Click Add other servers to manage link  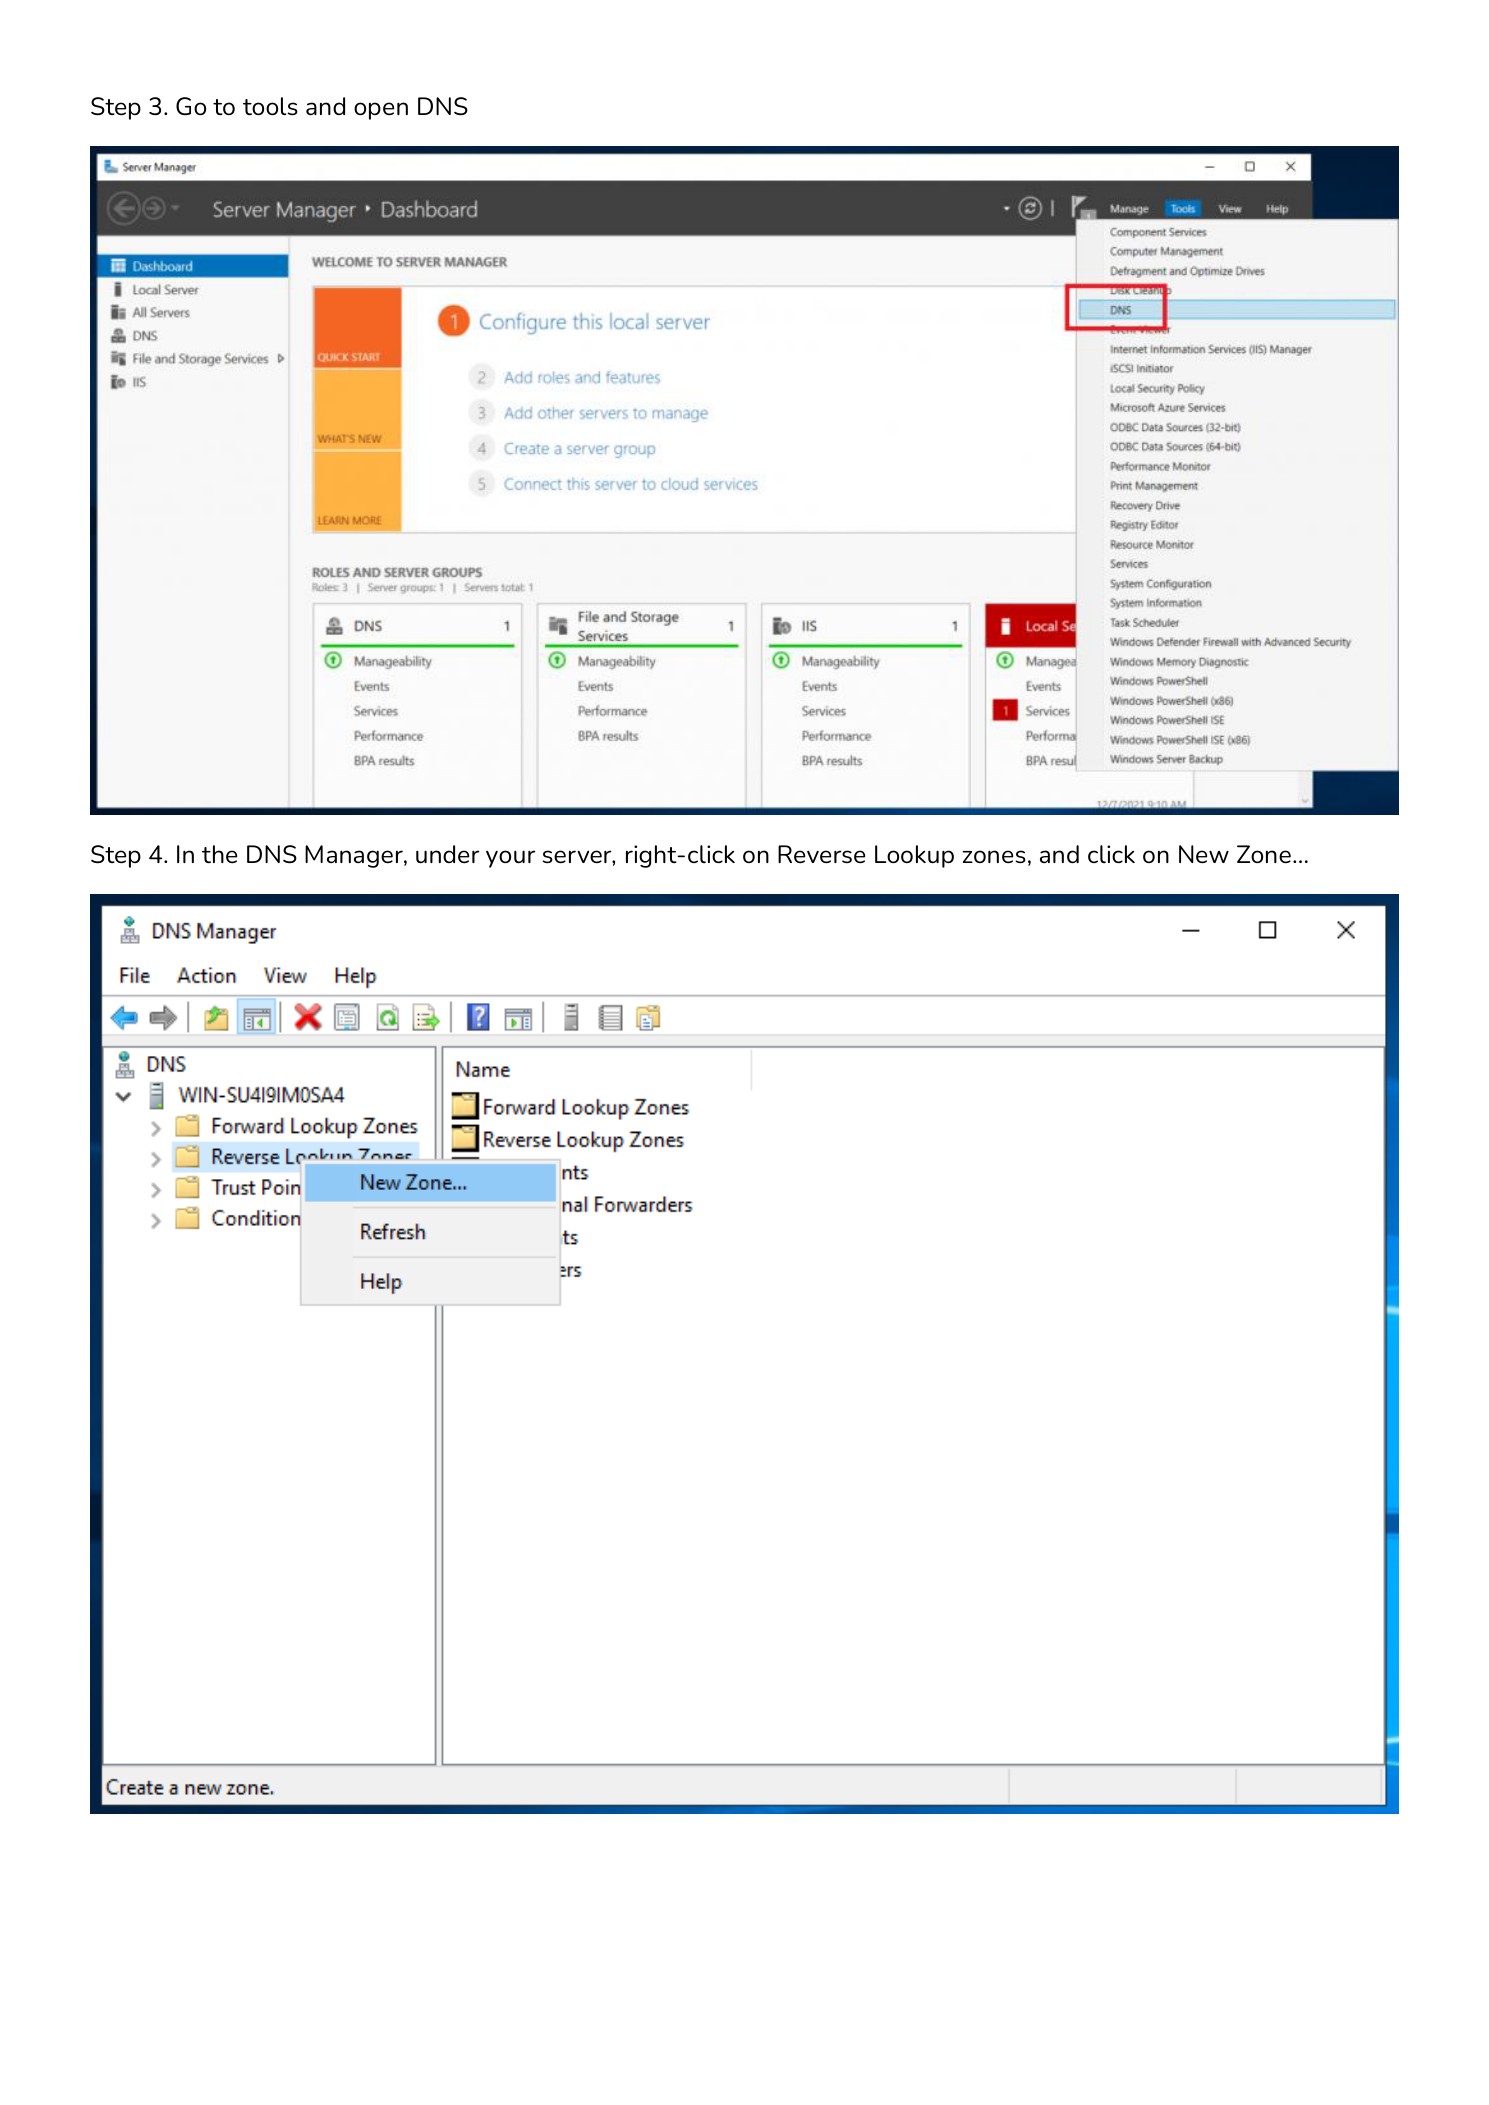tap(606, 413)
